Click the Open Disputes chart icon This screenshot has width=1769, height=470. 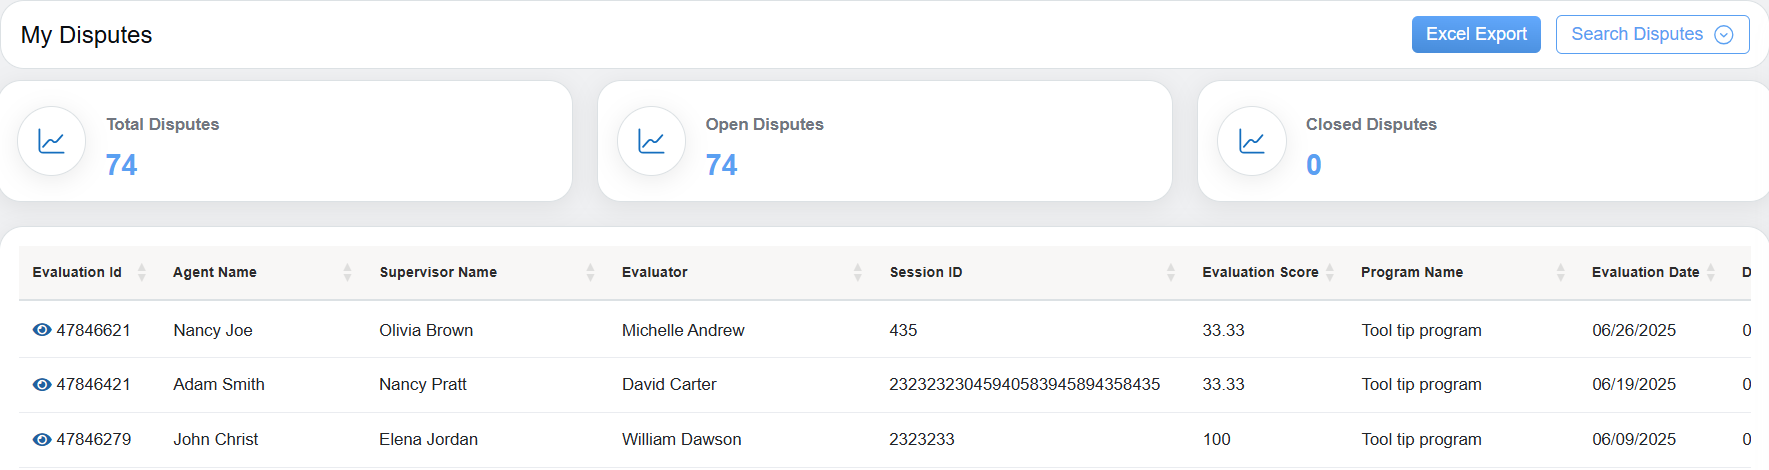point(651,141)
